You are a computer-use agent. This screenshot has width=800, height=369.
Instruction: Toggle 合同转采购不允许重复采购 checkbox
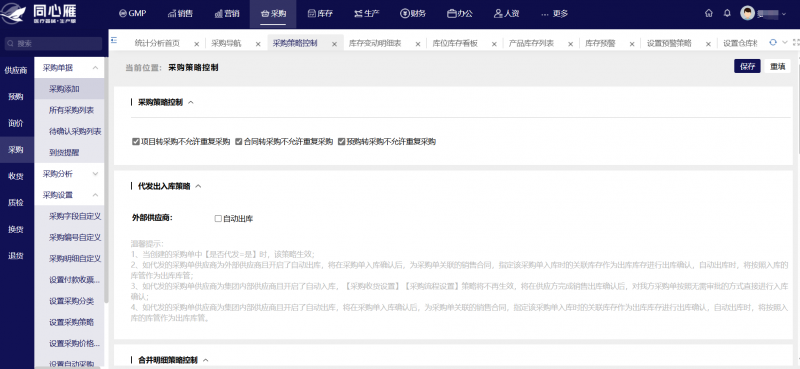coord(239,142)
